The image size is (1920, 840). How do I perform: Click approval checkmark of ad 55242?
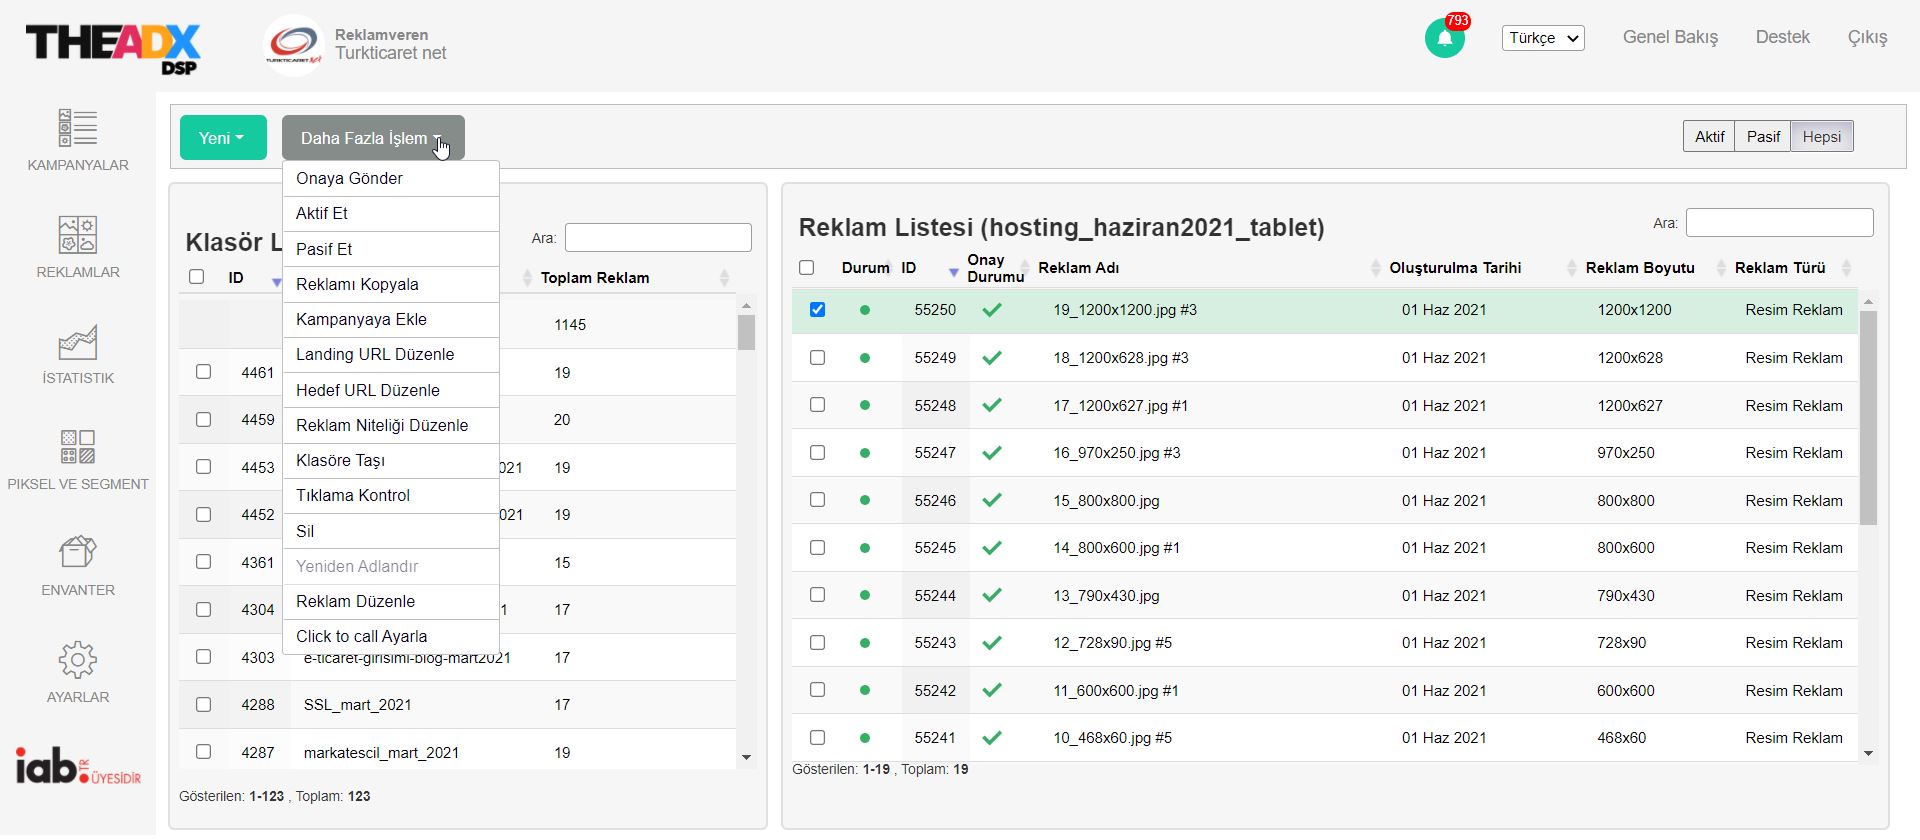[992, 690]
